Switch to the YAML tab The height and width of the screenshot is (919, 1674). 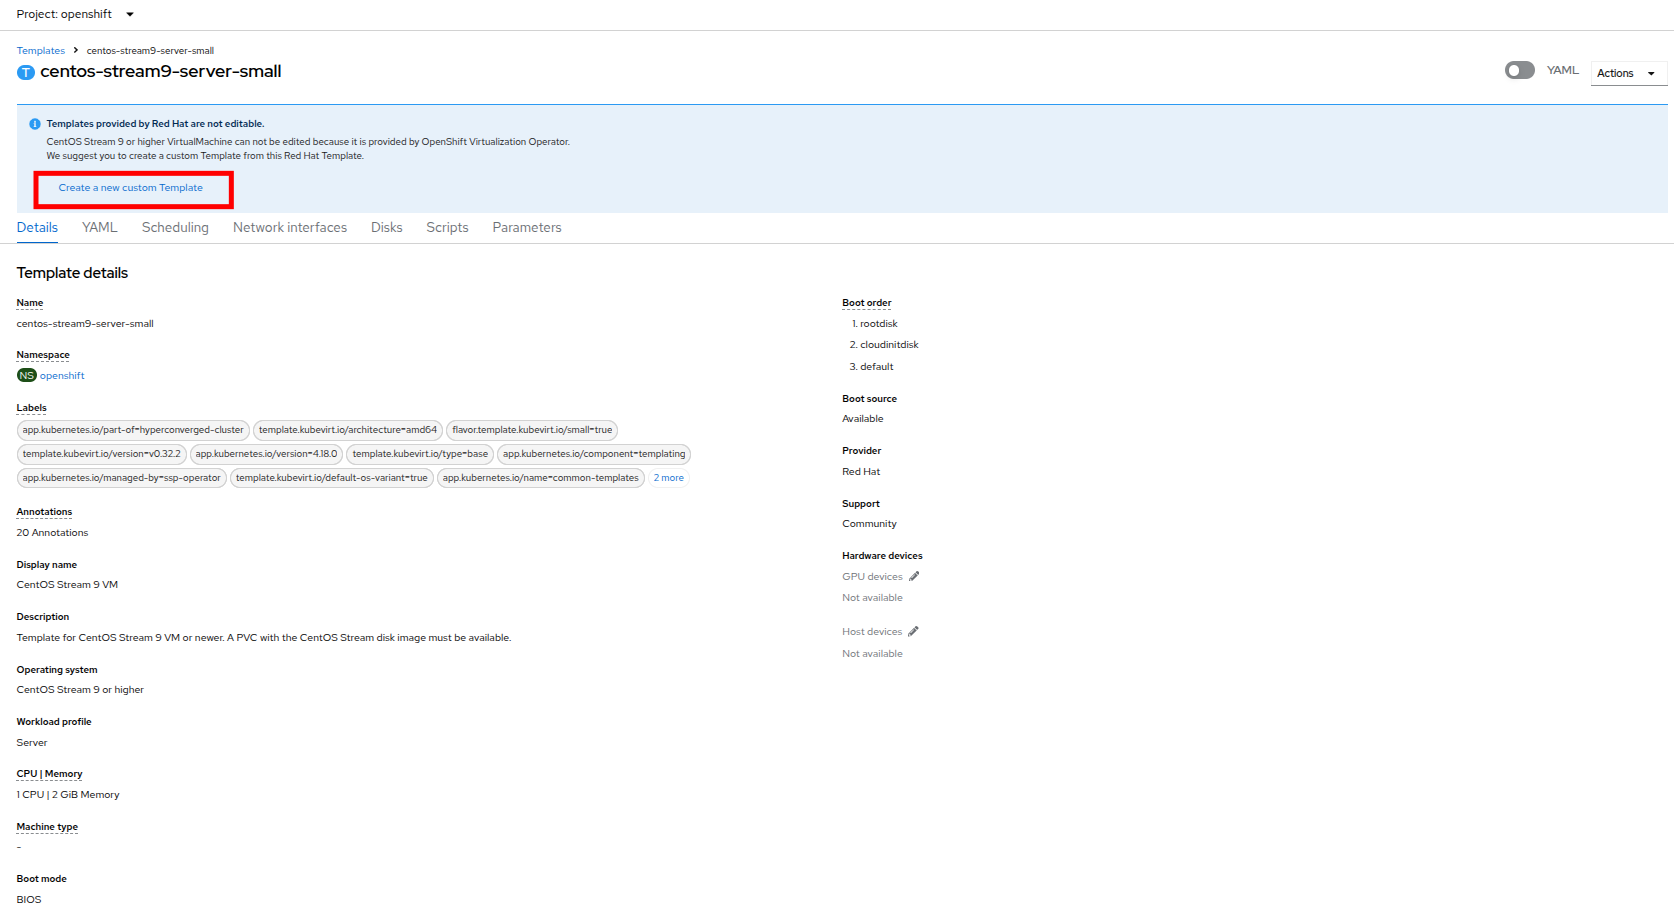coord(100,228)
